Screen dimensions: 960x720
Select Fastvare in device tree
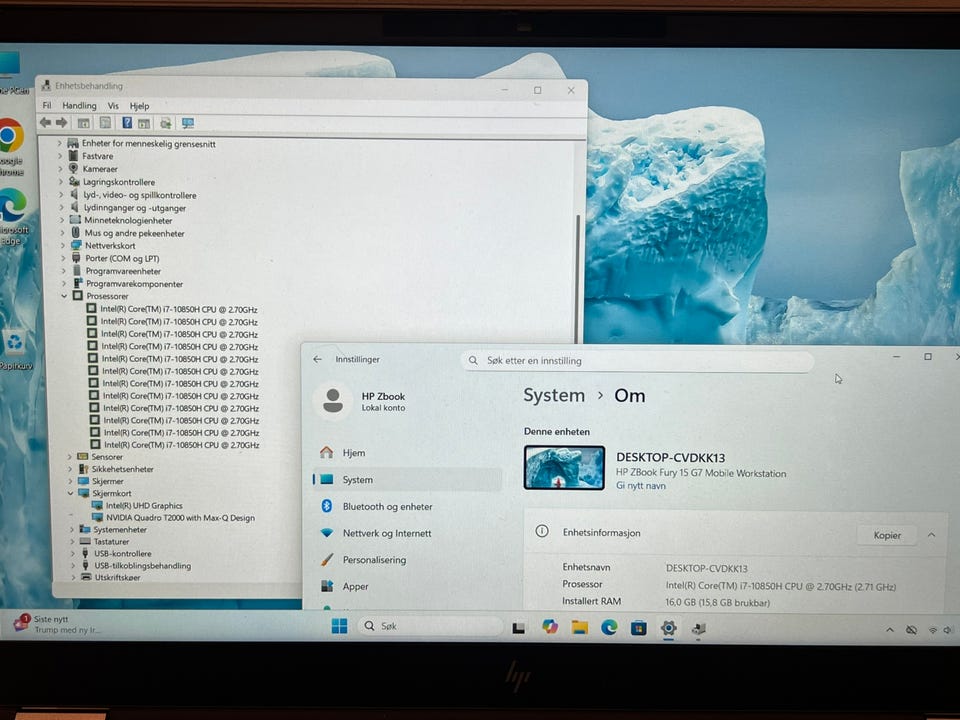[x=98, y=156]
